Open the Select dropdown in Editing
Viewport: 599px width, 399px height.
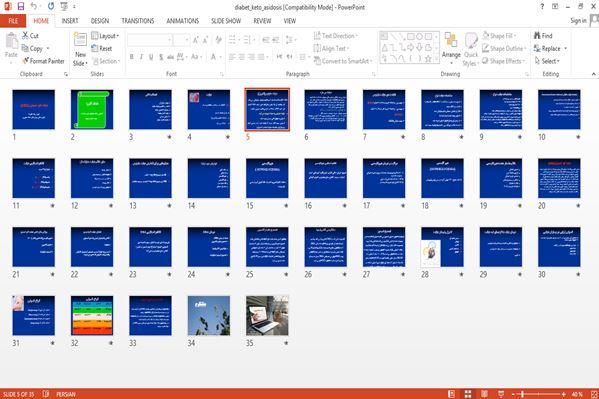coord(547,61)
